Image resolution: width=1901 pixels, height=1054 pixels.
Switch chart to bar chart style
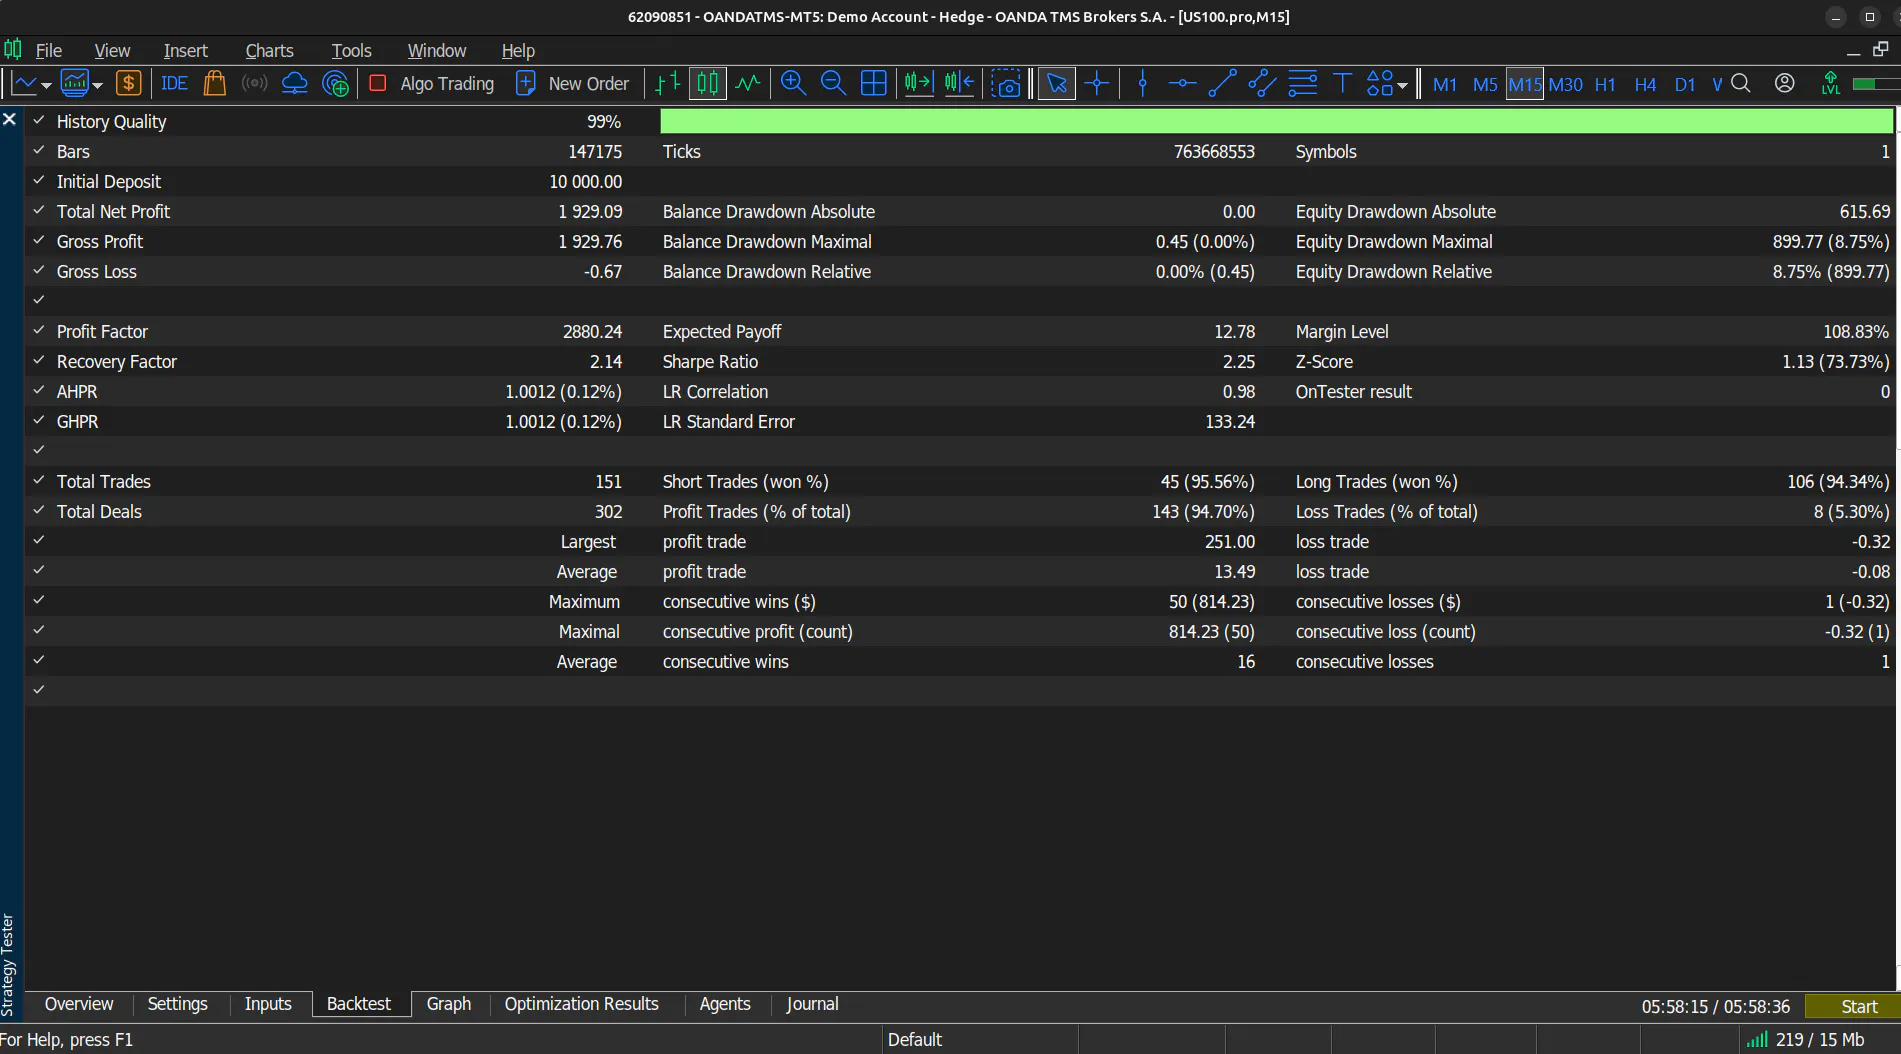coord(667,84)
